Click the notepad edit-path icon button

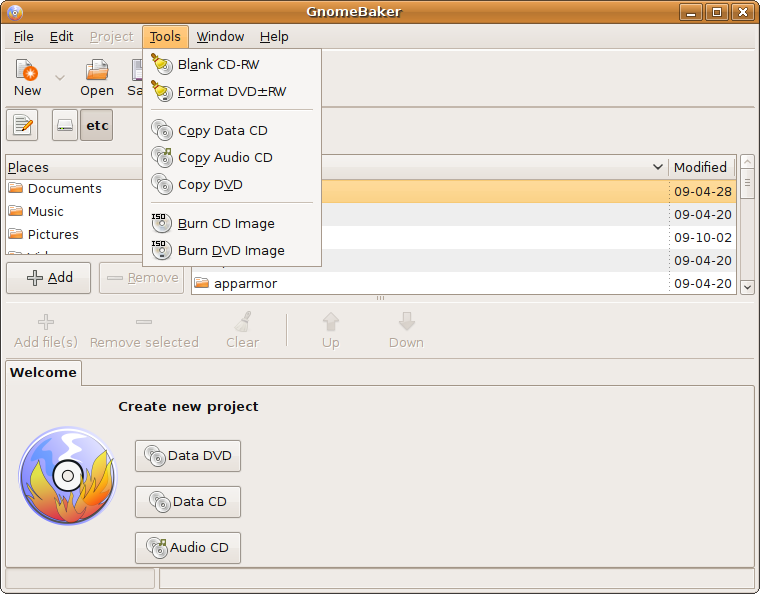tap(22, 125)
